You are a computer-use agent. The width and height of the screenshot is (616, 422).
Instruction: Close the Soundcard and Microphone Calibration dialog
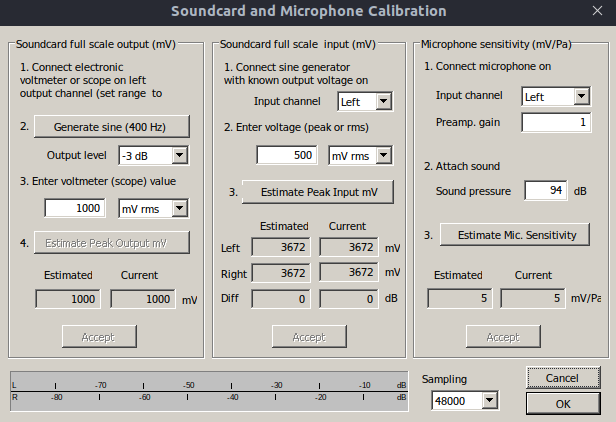597,11
